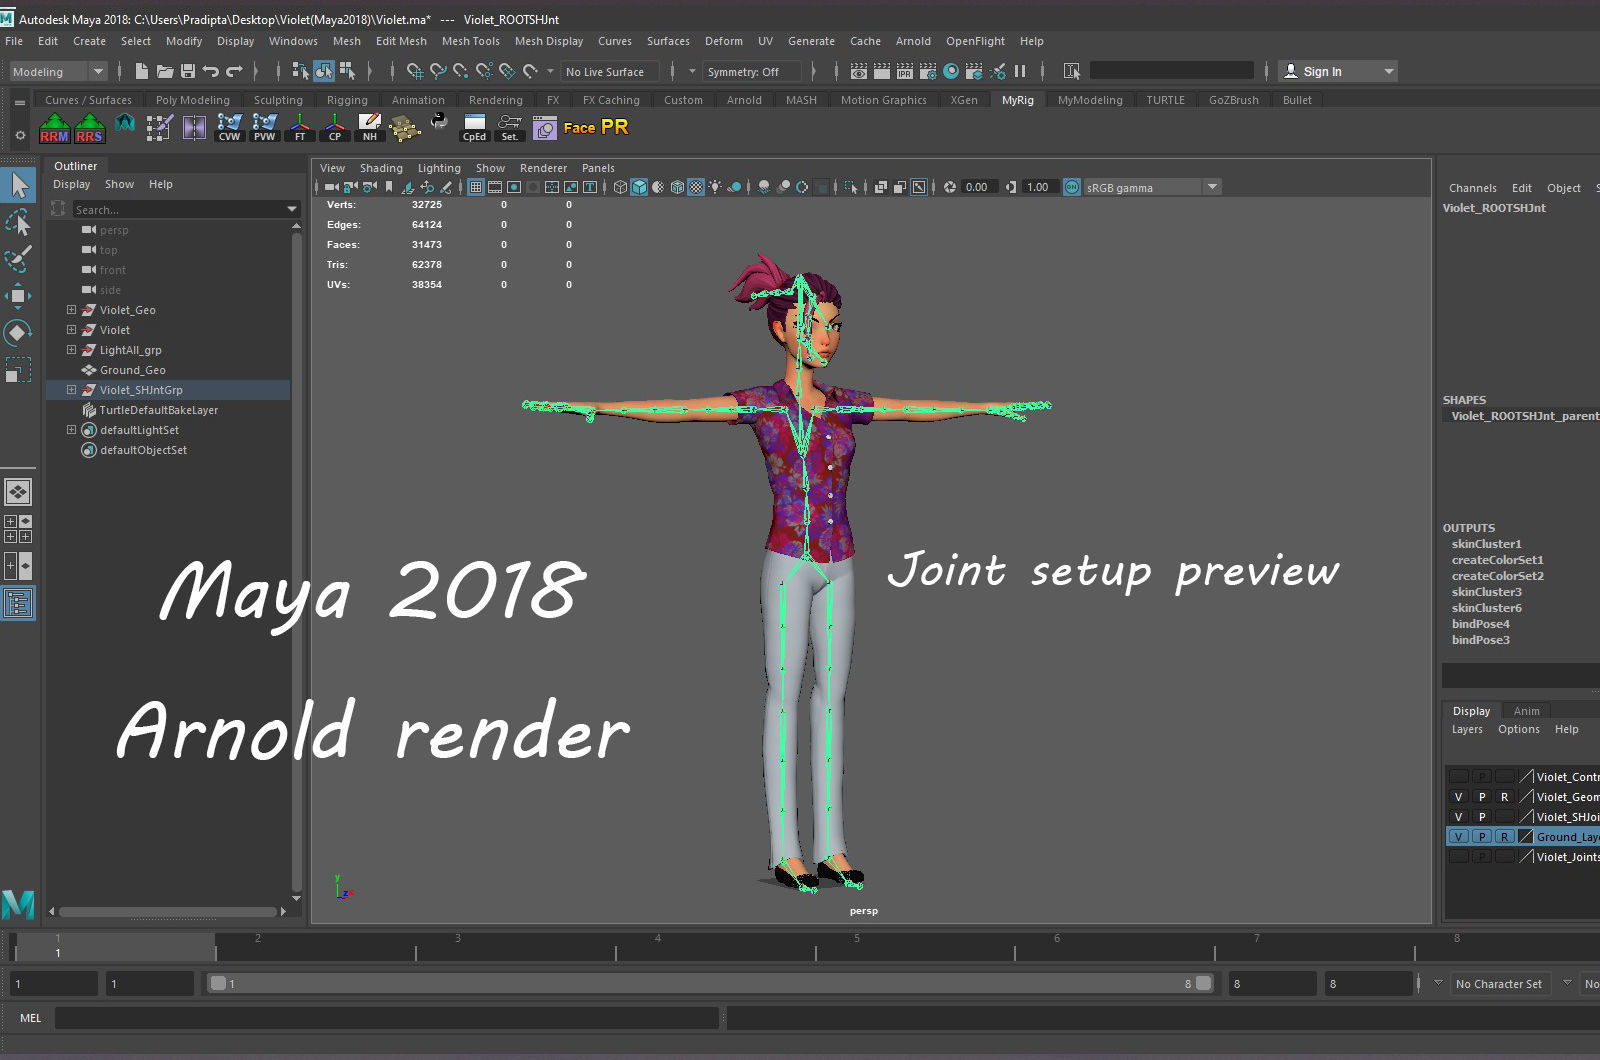The image size is (1600, 1060).
Task: Click the CVW shelf icon
Action: coord(230,128)
